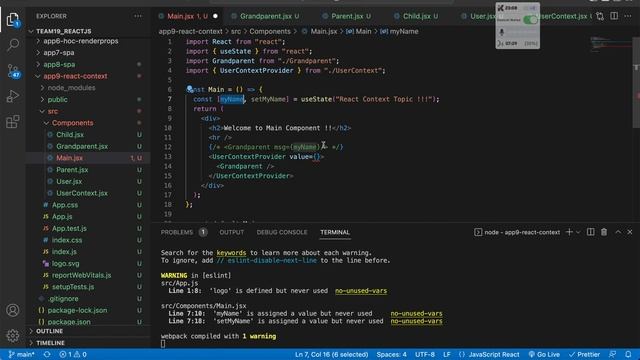The image size is (640, 360).
Task: Open the Accounts icon
Action: click(x=13, y=310)
